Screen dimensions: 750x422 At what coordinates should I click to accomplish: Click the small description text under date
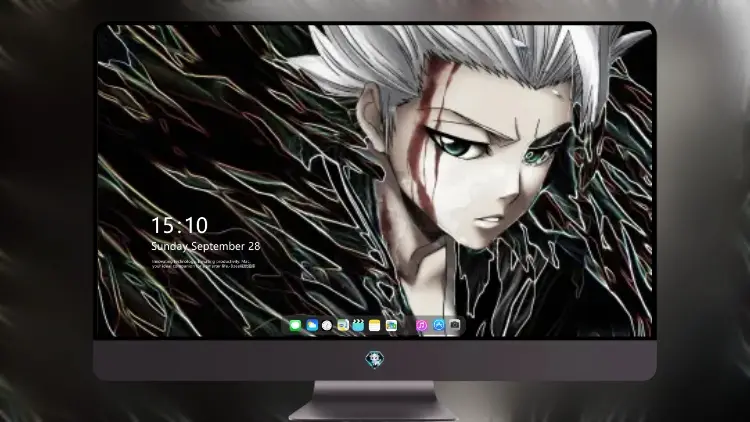point(204,264)
